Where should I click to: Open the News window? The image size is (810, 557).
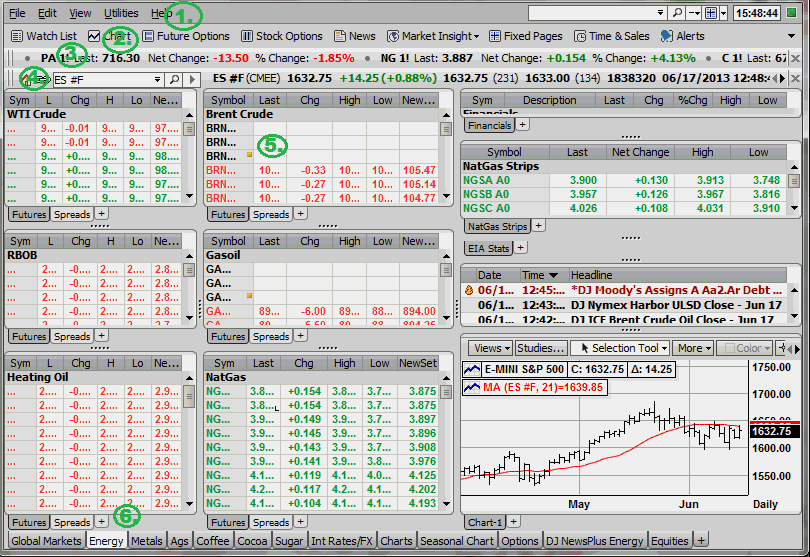pyautogui.click(x=355, y=36)
